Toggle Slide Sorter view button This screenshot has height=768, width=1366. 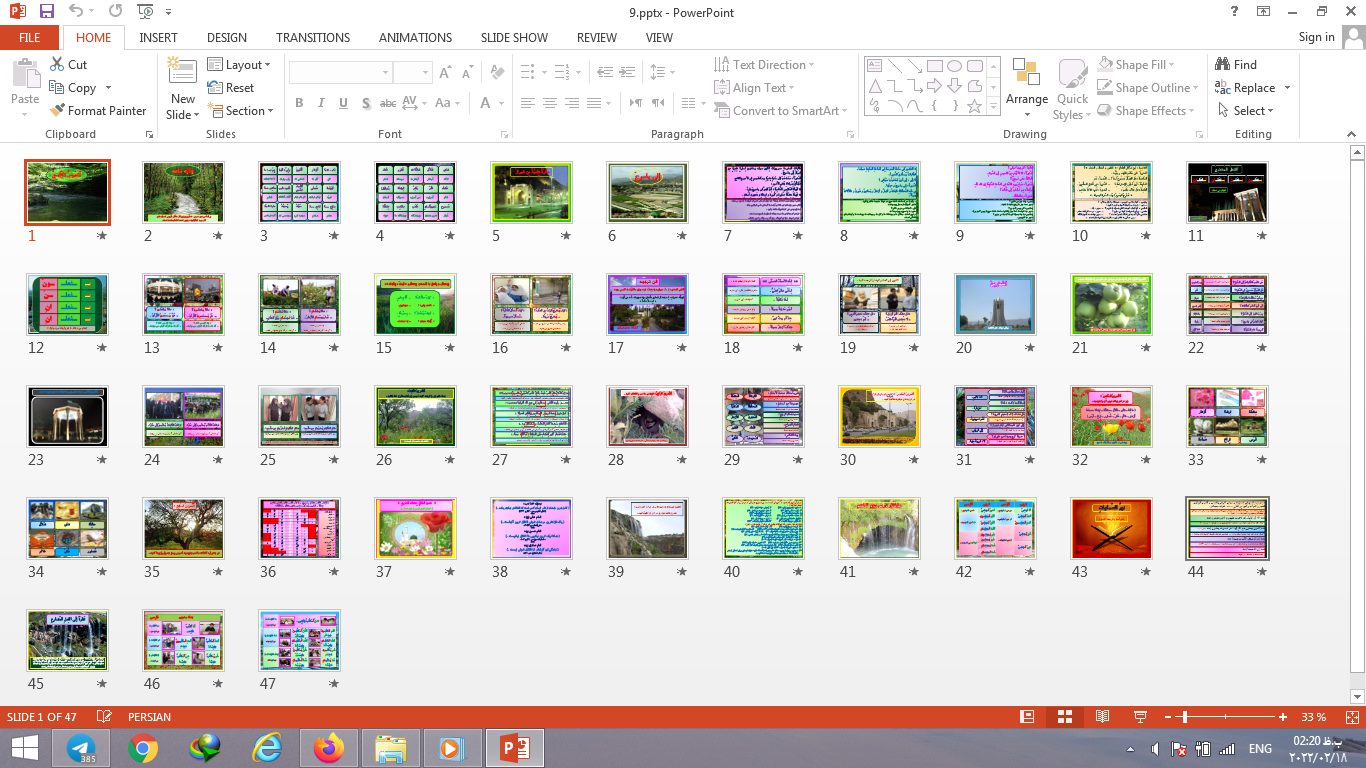coord(1064,717)
